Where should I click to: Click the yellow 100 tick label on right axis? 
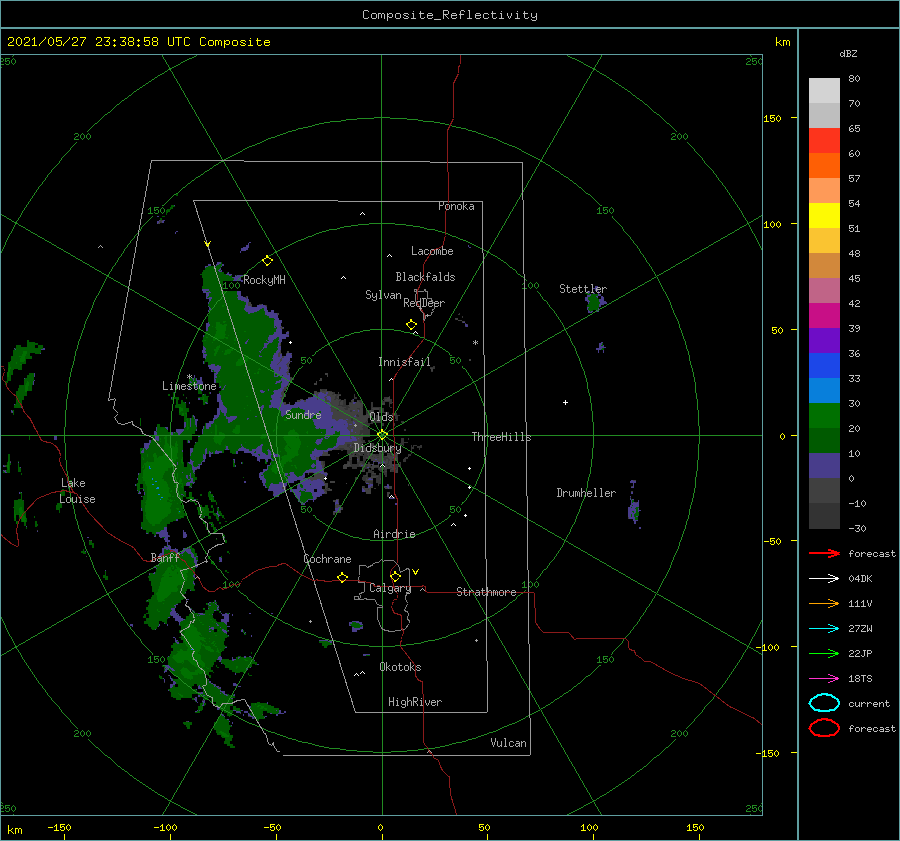[772, 224]
